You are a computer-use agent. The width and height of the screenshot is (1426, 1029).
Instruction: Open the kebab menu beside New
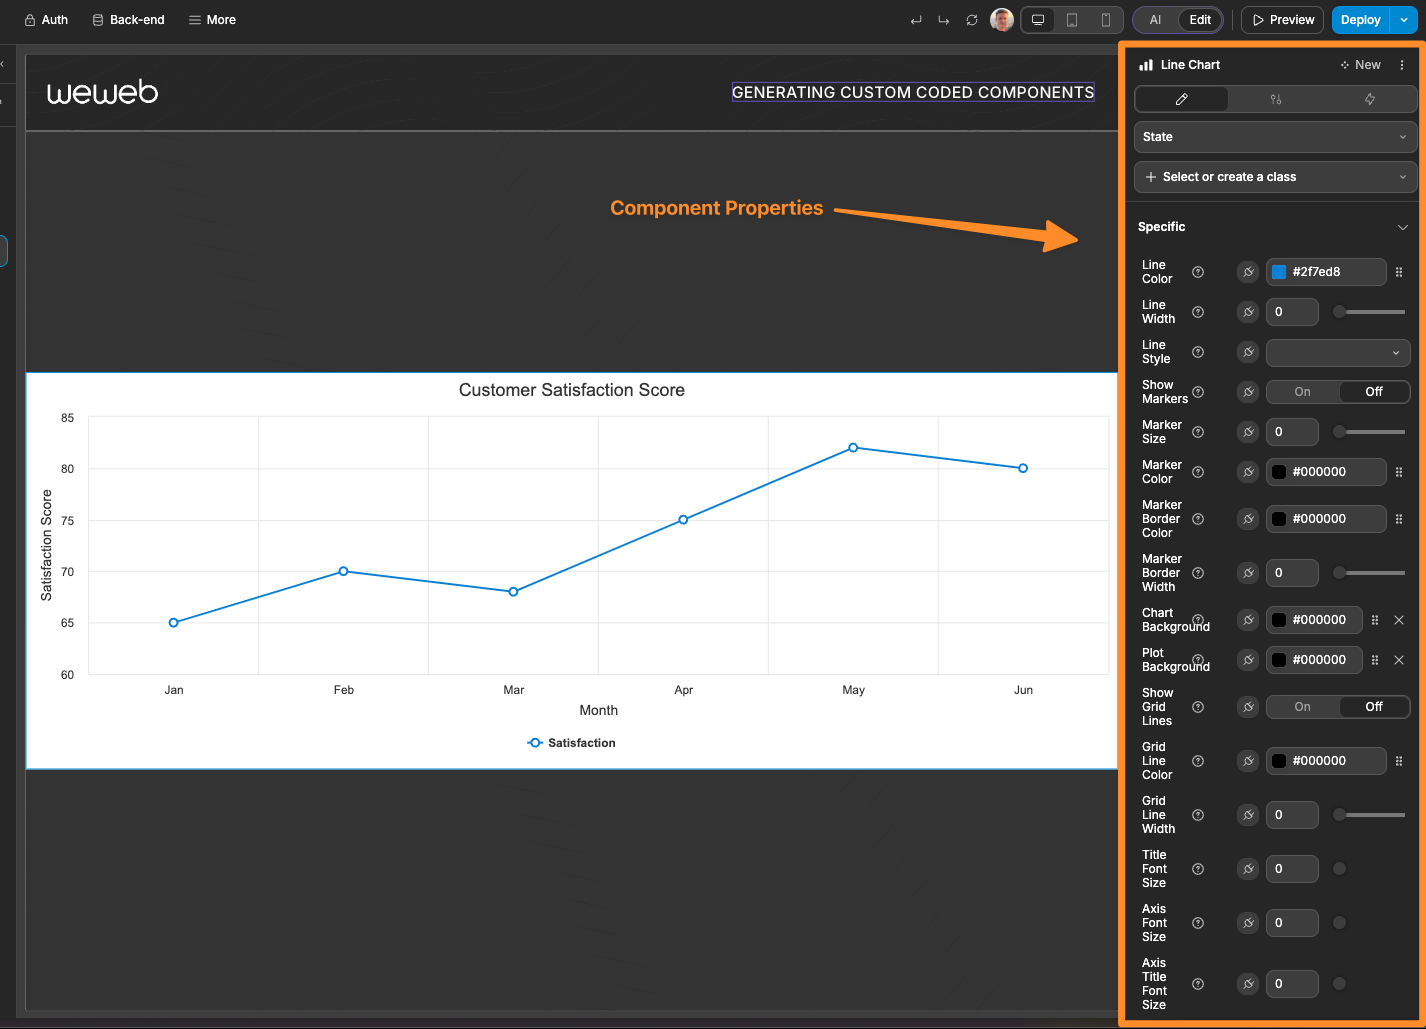point(1401,64)
